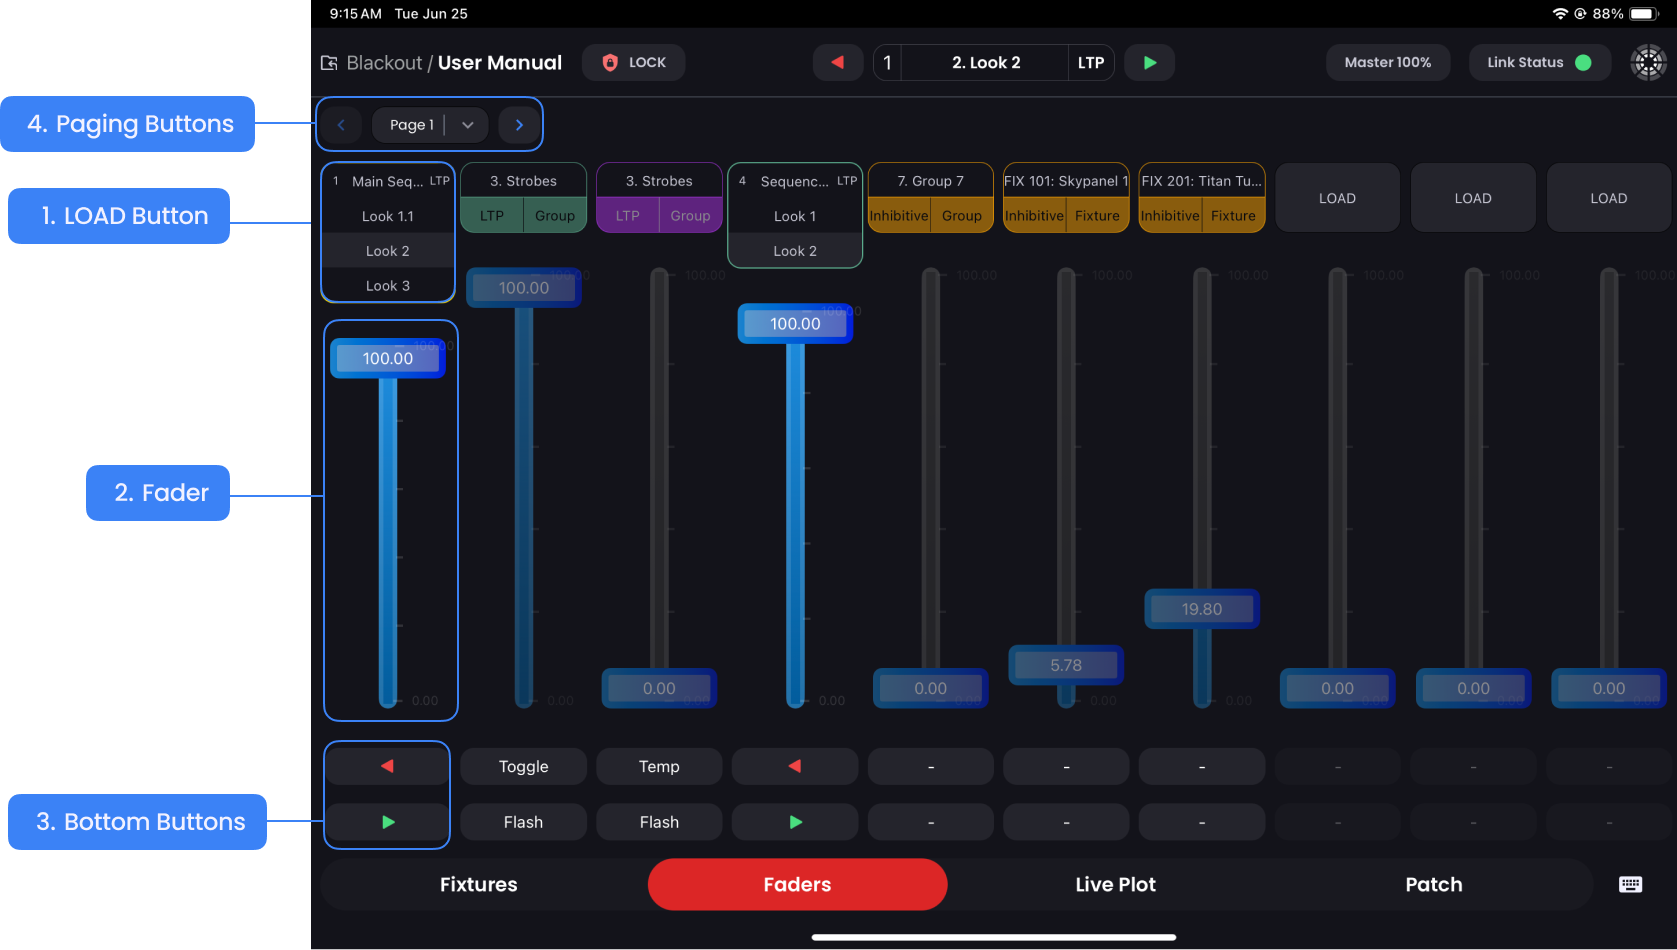The image size is (1677, 950).
Task: Click the show folder icon beside Blackout
Action: pyautogui.click(x=329, y=63)
